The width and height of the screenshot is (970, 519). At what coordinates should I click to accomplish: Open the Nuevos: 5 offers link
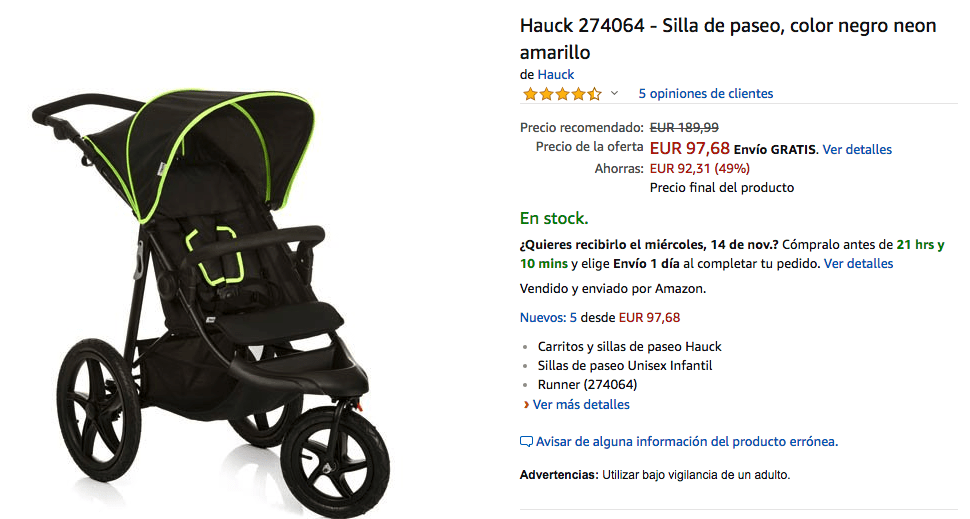click(x=548, y=317)
